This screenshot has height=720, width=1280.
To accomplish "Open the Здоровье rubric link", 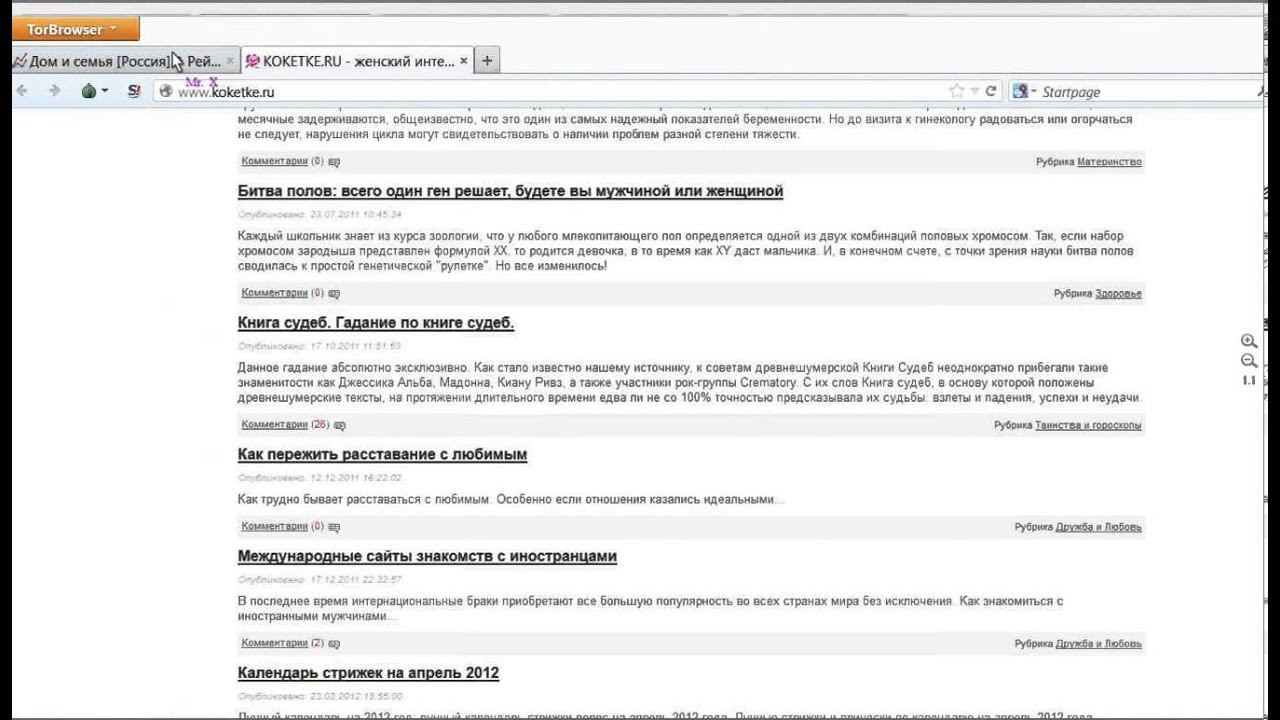I will [1118, 294].
